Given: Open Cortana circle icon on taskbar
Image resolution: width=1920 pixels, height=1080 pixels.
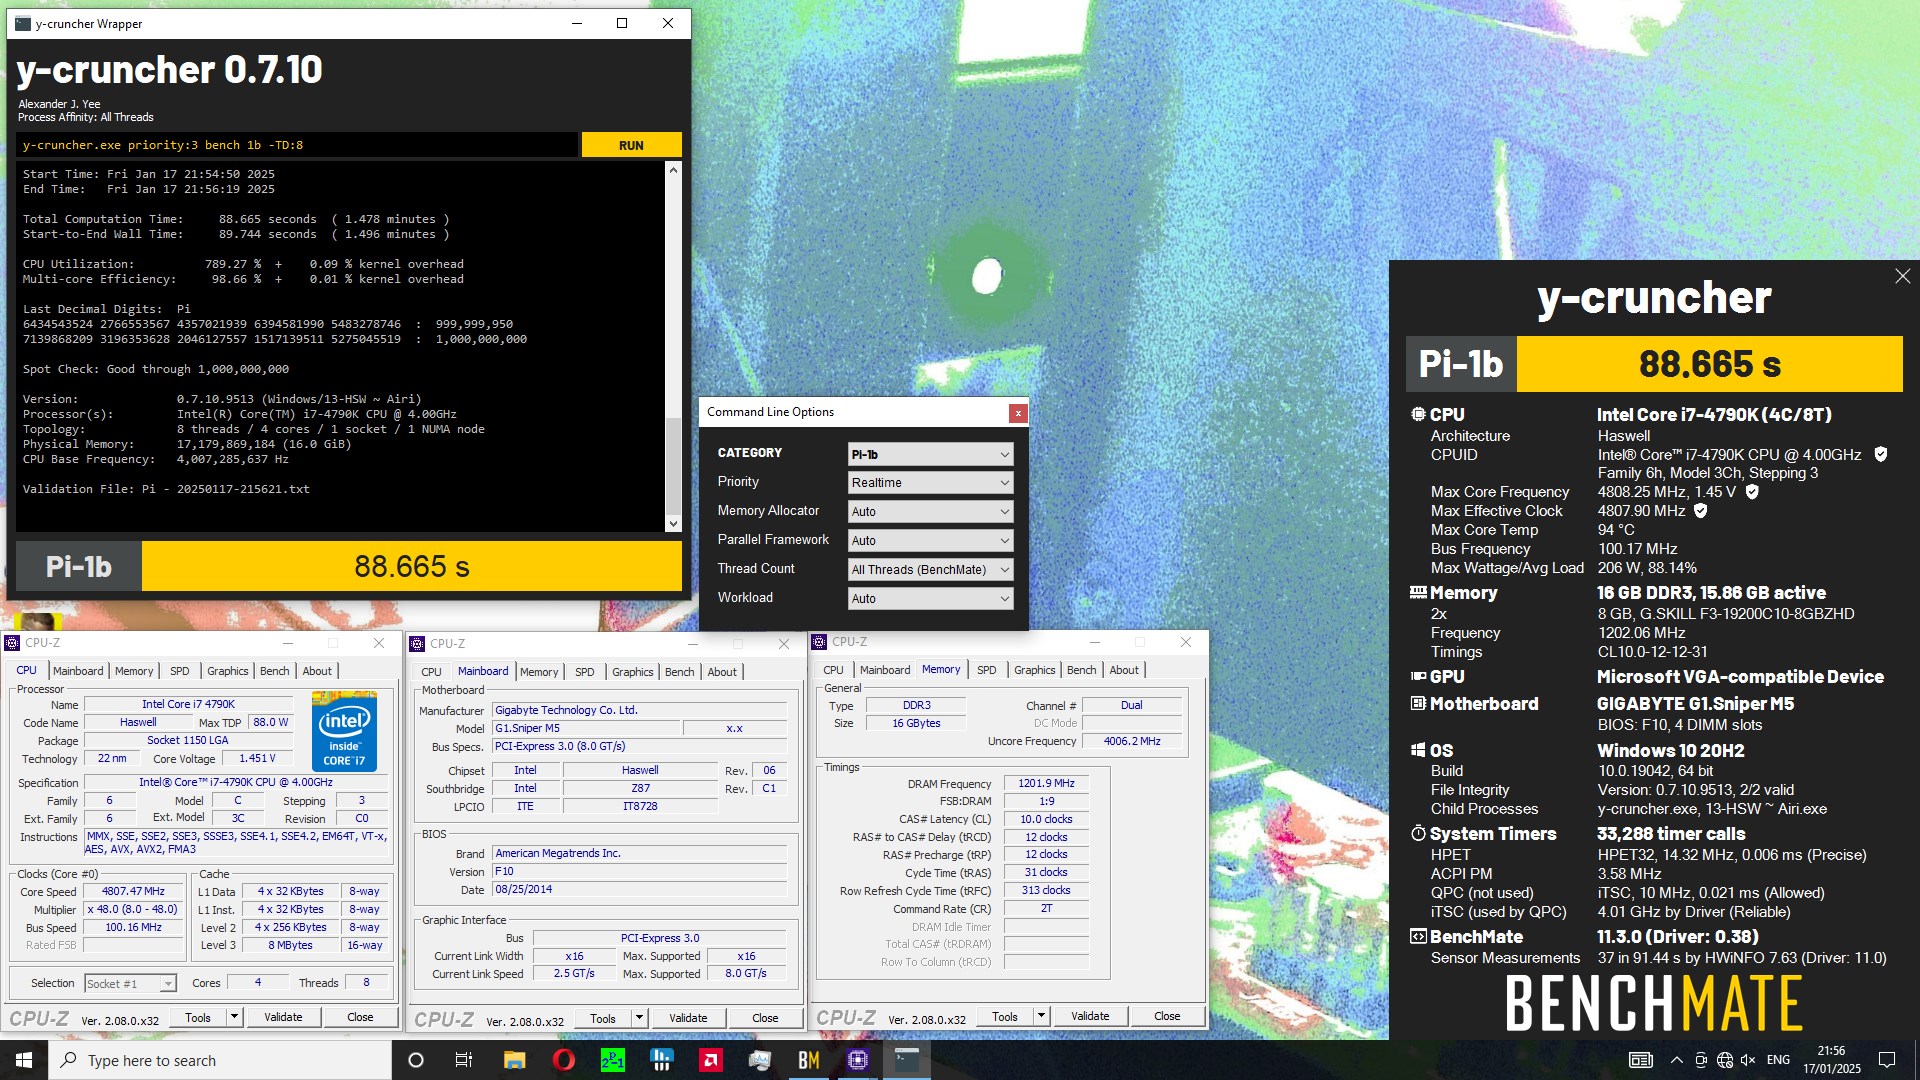Looking at the screenshot, I should coord(416,1060).
